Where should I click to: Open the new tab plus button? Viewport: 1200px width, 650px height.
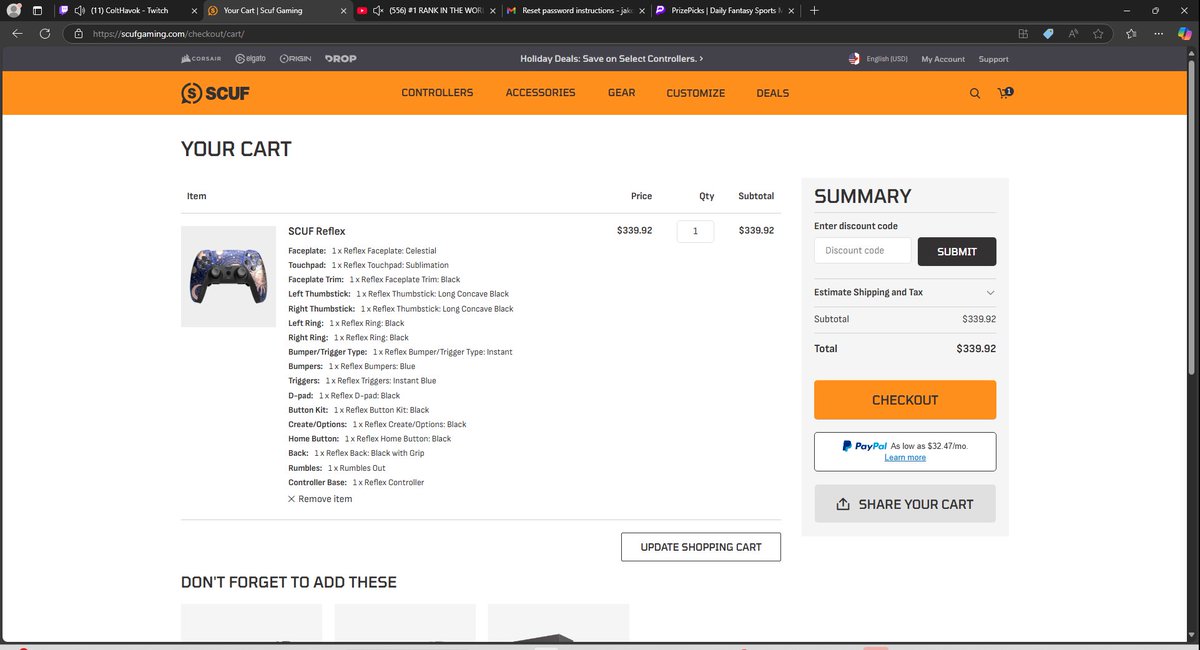[x=814, y=10]
